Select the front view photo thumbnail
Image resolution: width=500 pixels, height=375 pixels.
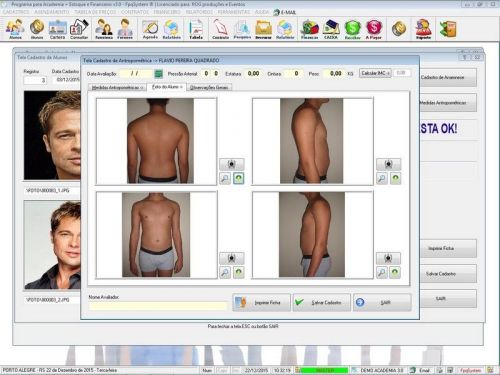tap(156, 235)
